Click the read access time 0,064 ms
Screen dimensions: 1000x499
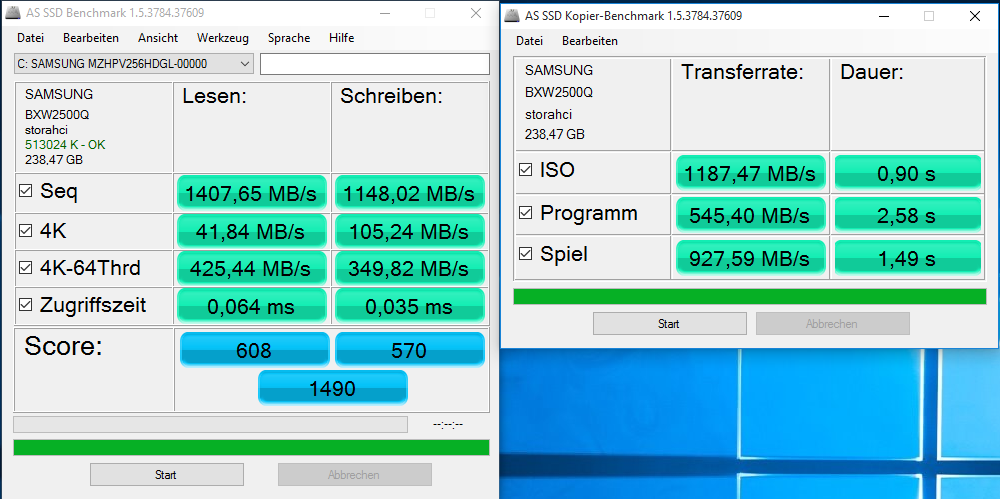tap(251, 306)
